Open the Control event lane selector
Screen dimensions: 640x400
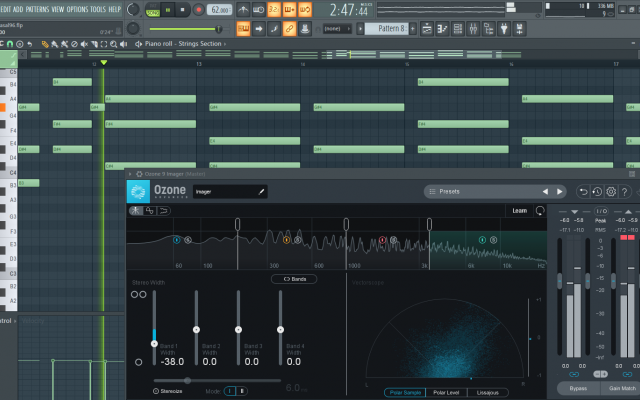click(8, 321)
